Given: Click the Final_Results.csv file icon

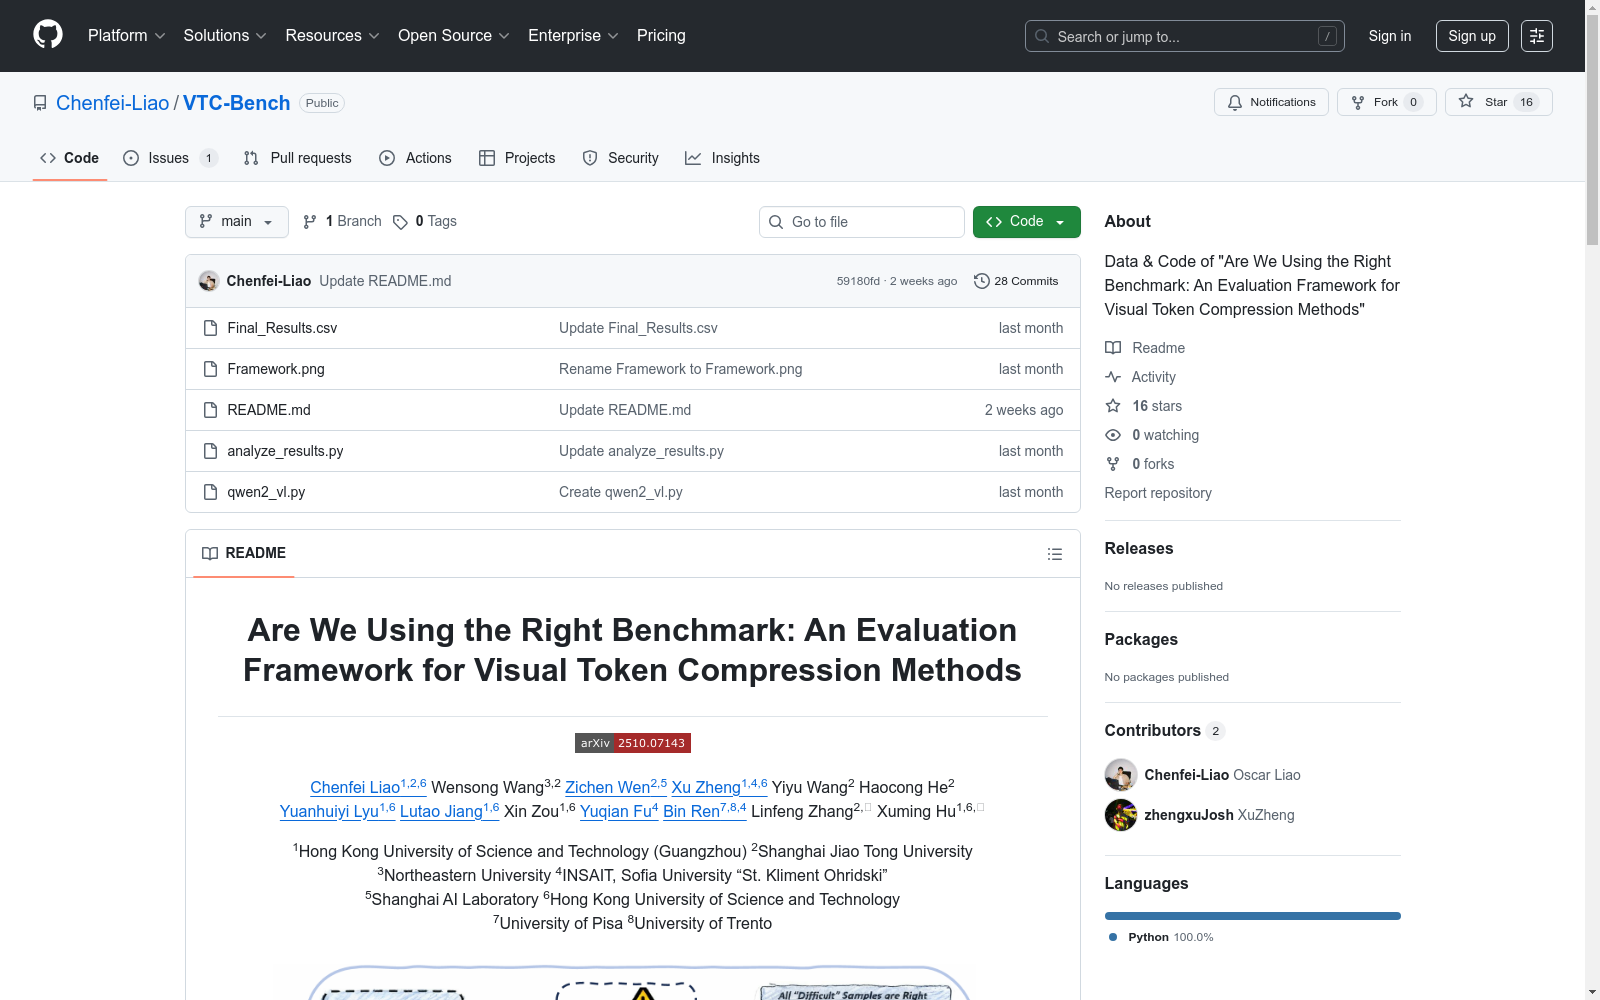Looking at the screenshot, I should pyautogui.click(x=210, y=328).
